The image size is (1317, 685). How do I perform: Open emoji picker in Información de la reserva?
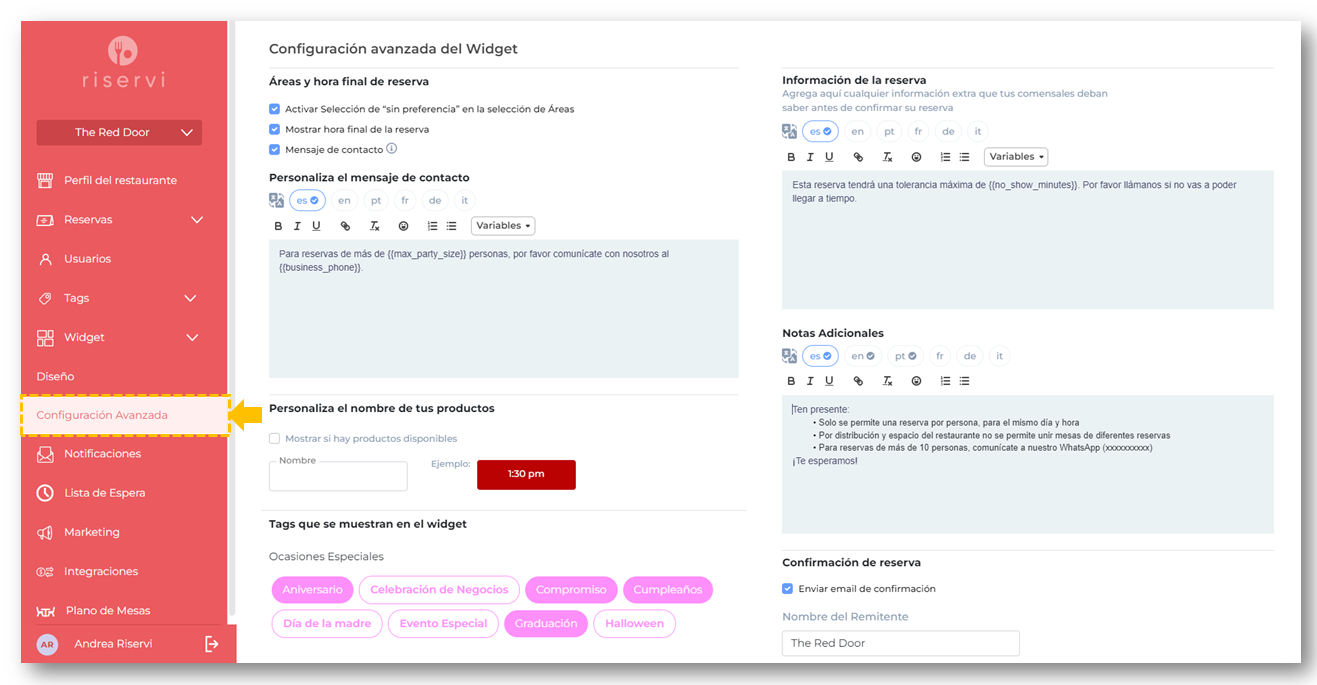click(x=916, y=157)
